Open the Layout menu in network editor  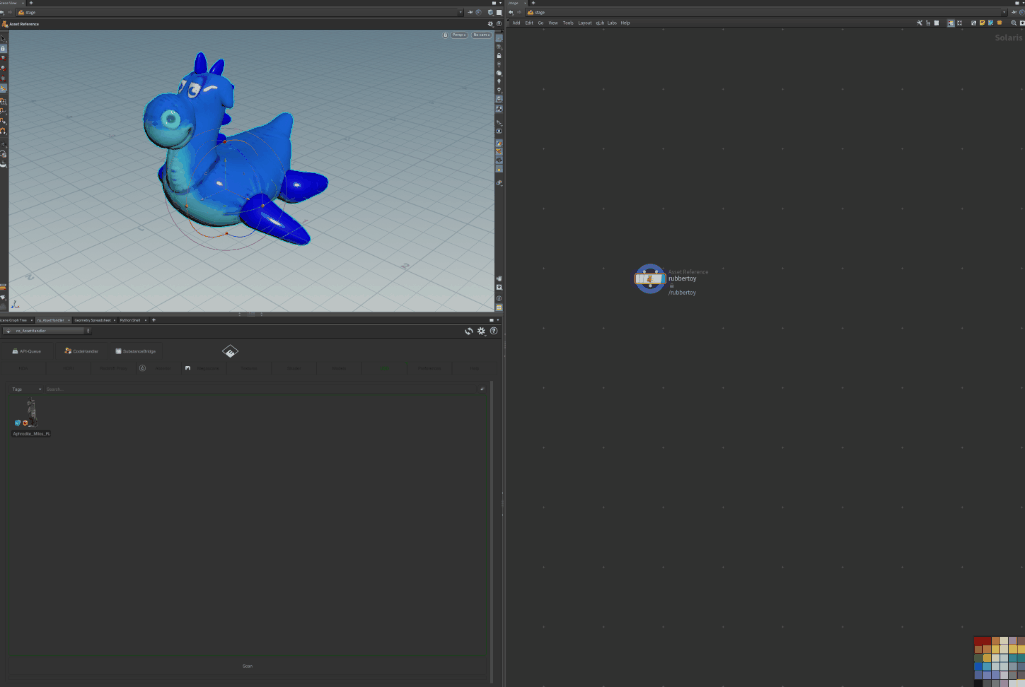point(584,22)
